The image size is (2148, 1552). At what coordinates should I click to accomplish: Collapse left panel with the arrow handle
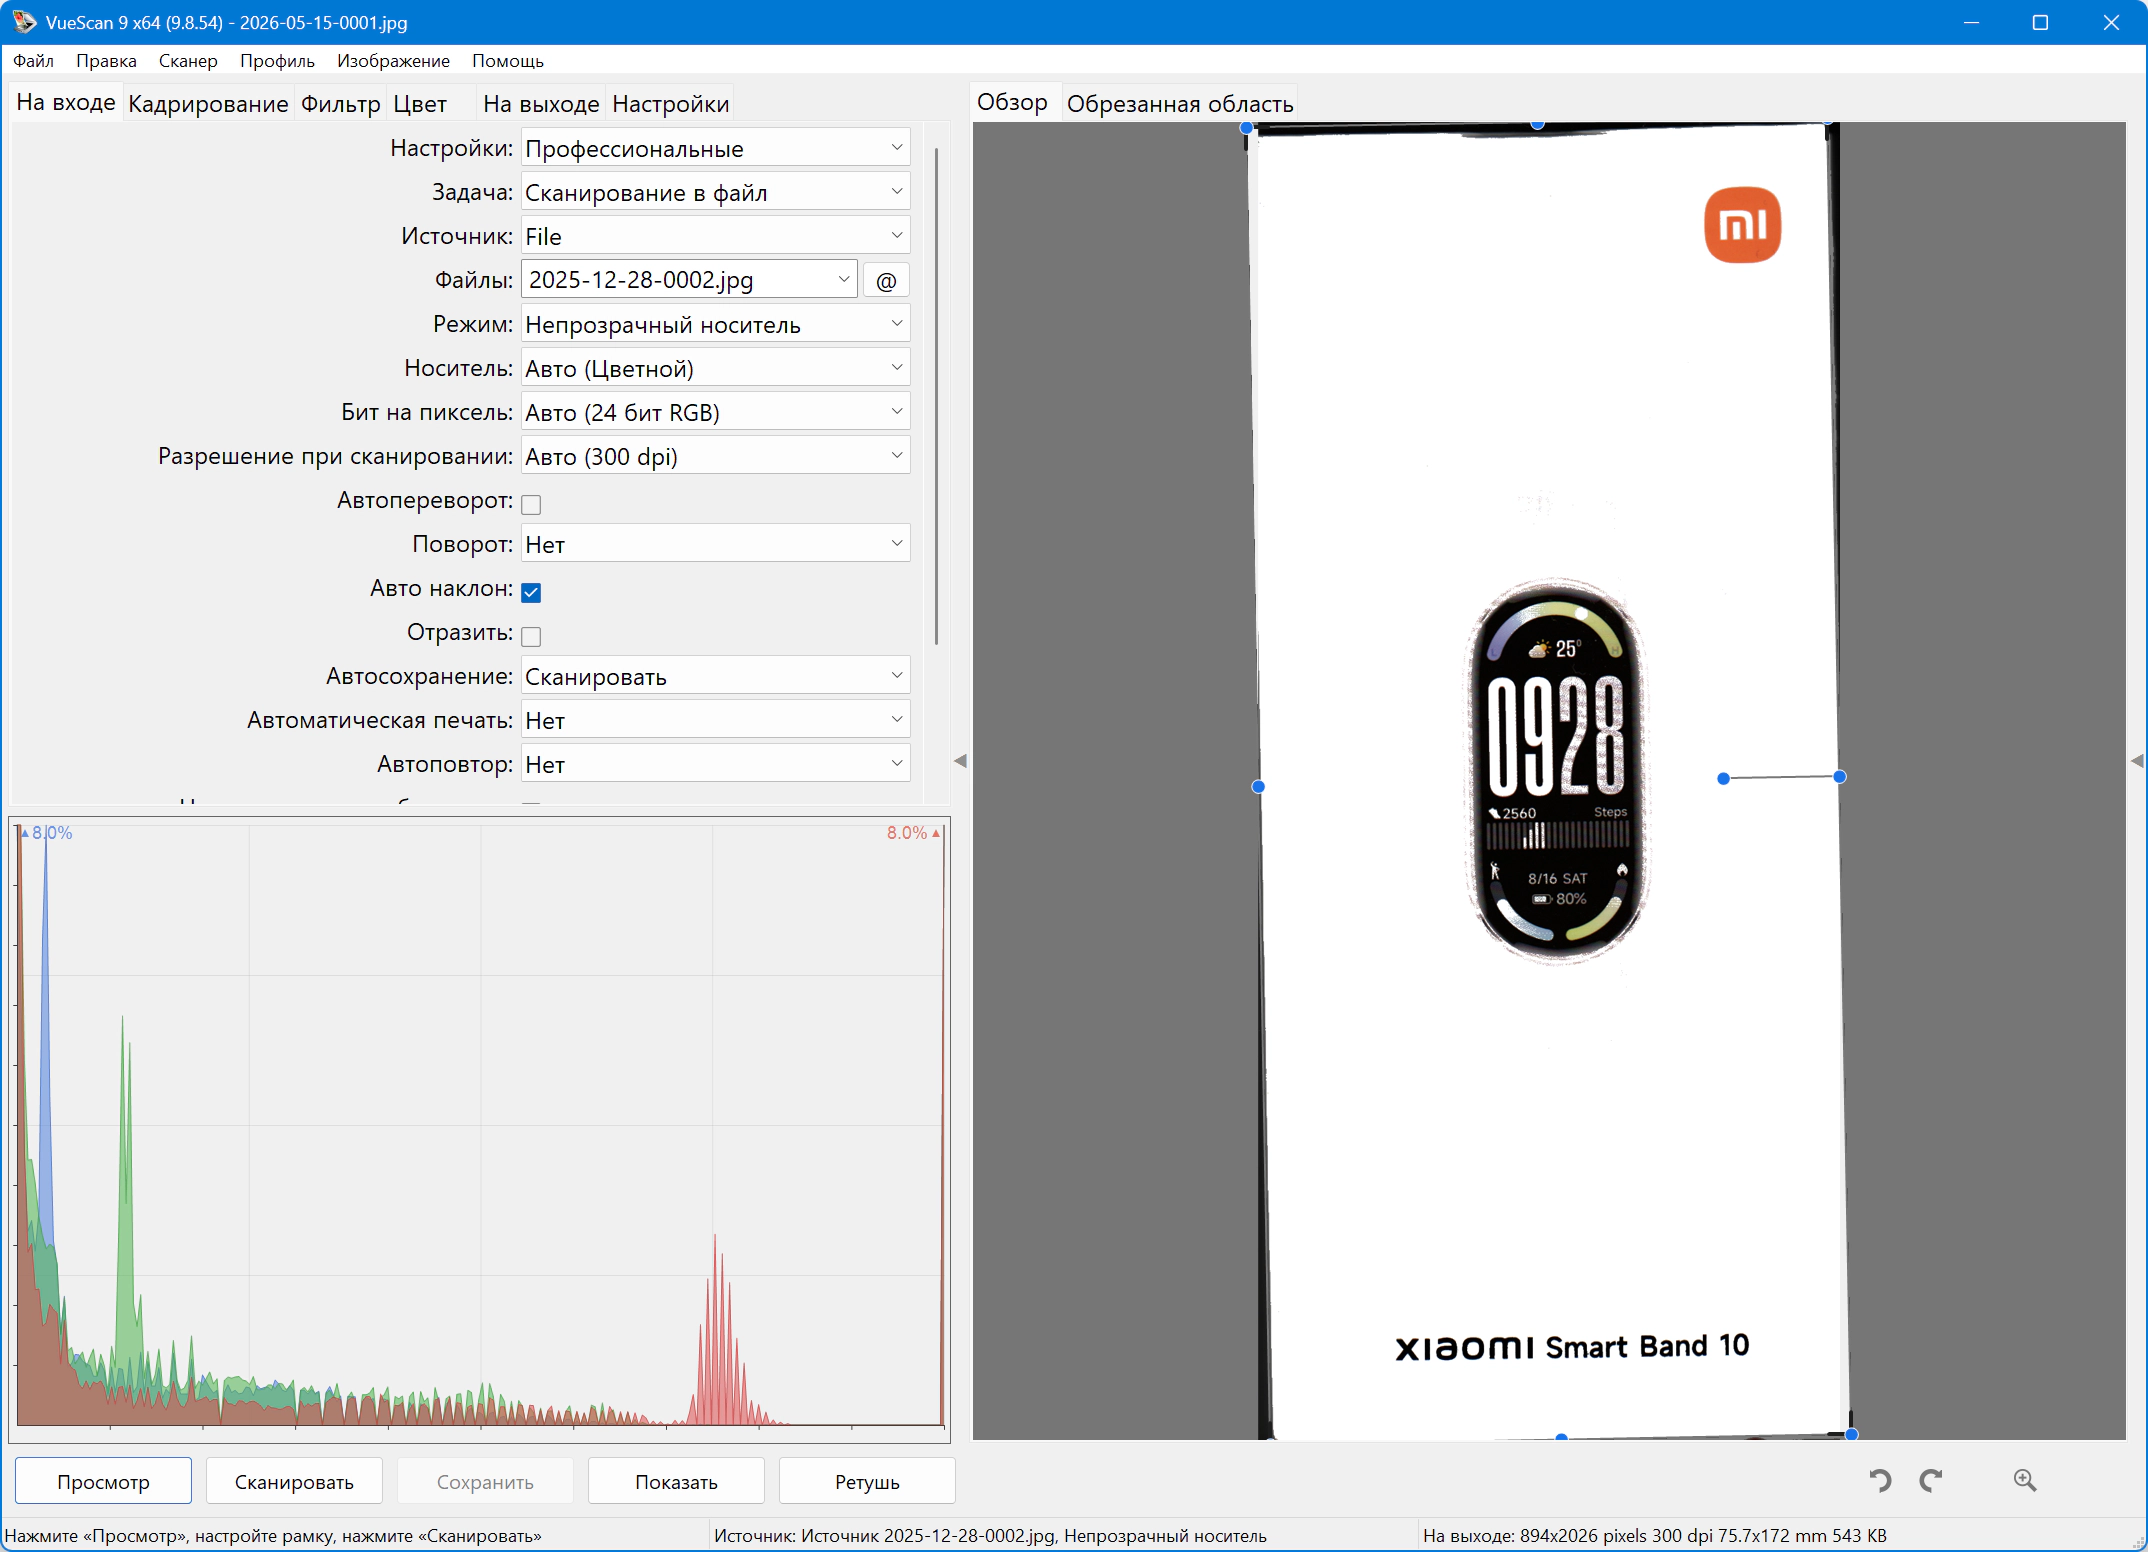pyautogui.click(x=961, y=761)
